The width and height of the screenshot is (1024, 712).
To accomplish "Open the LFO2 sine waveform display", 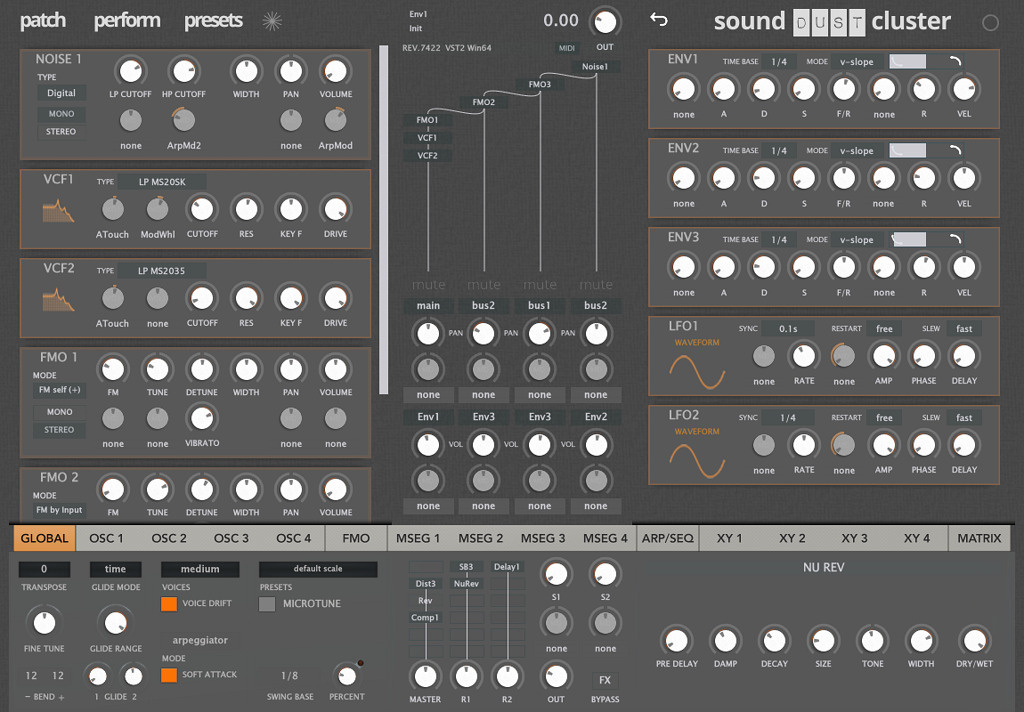I will (697, 460).
